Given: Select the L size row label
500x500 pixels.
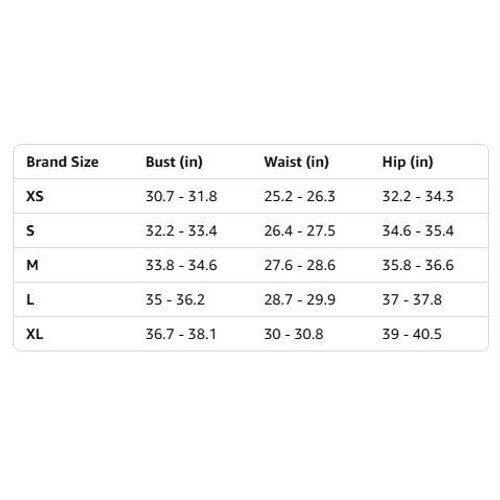Looking at the screenshot, I should point(30,300).
